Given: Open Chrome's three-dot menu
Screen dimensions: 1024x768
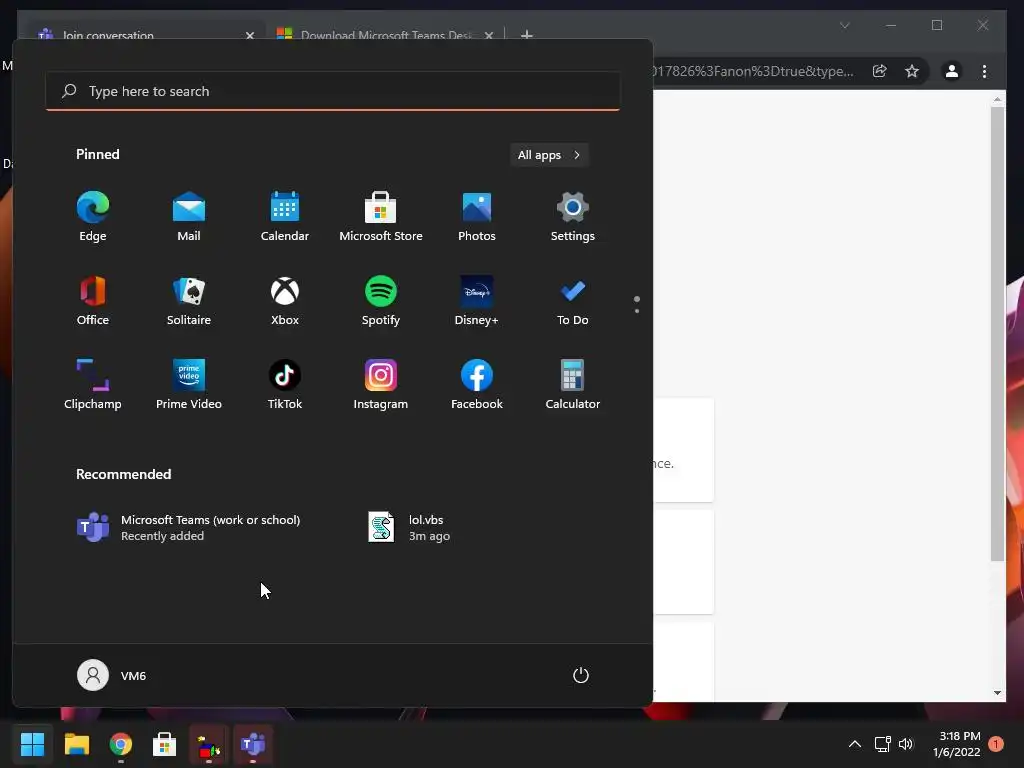Looking at the screenshot, I should [x=984, y=71].
